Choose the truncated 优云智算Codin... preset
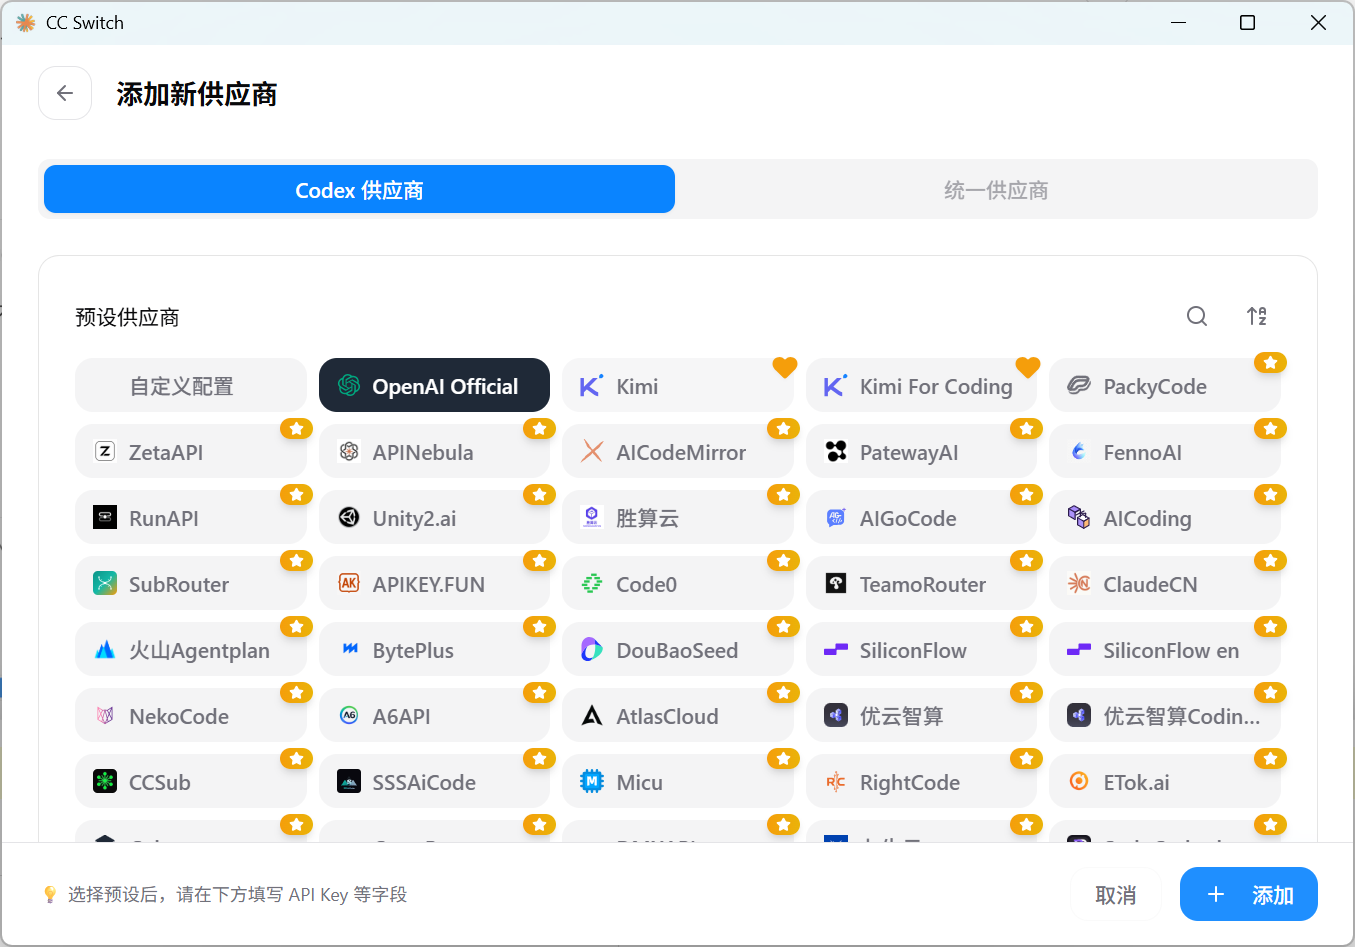1355x947 pixels. (1165, 716)
